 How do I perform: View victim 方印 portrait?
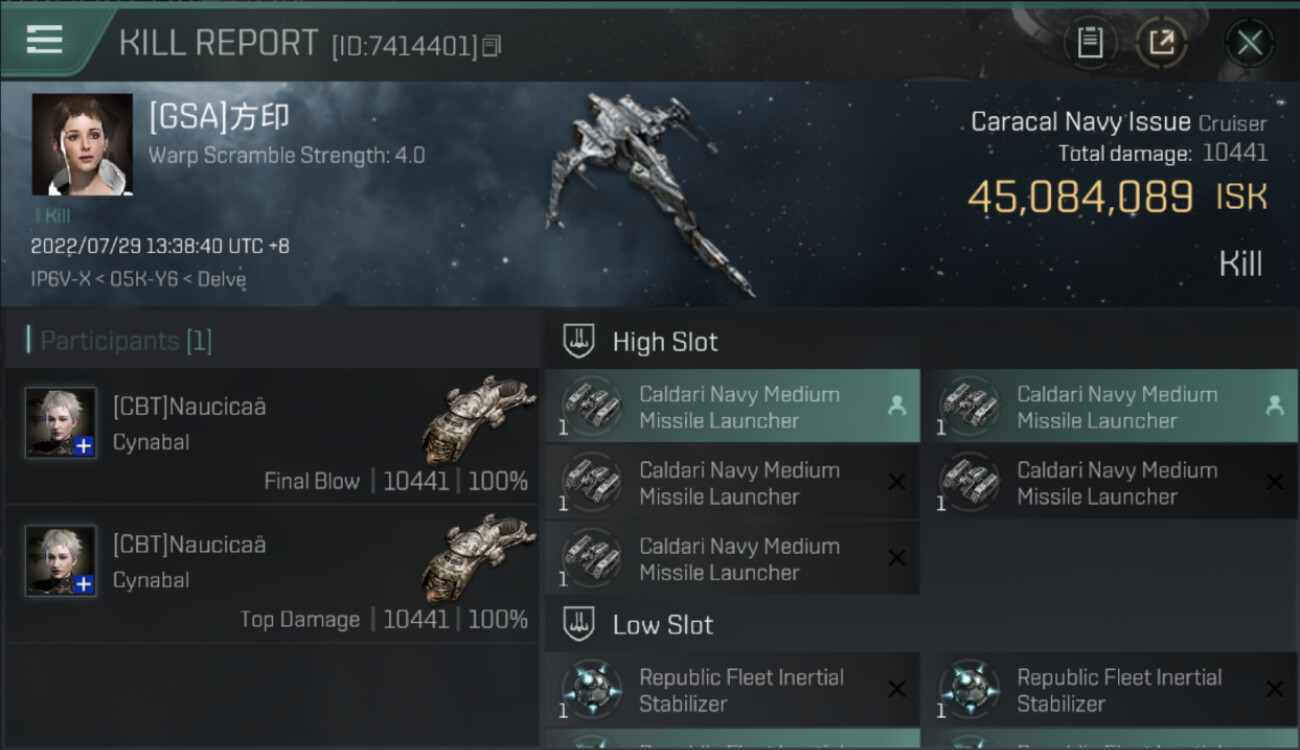(x=82, y=145)
